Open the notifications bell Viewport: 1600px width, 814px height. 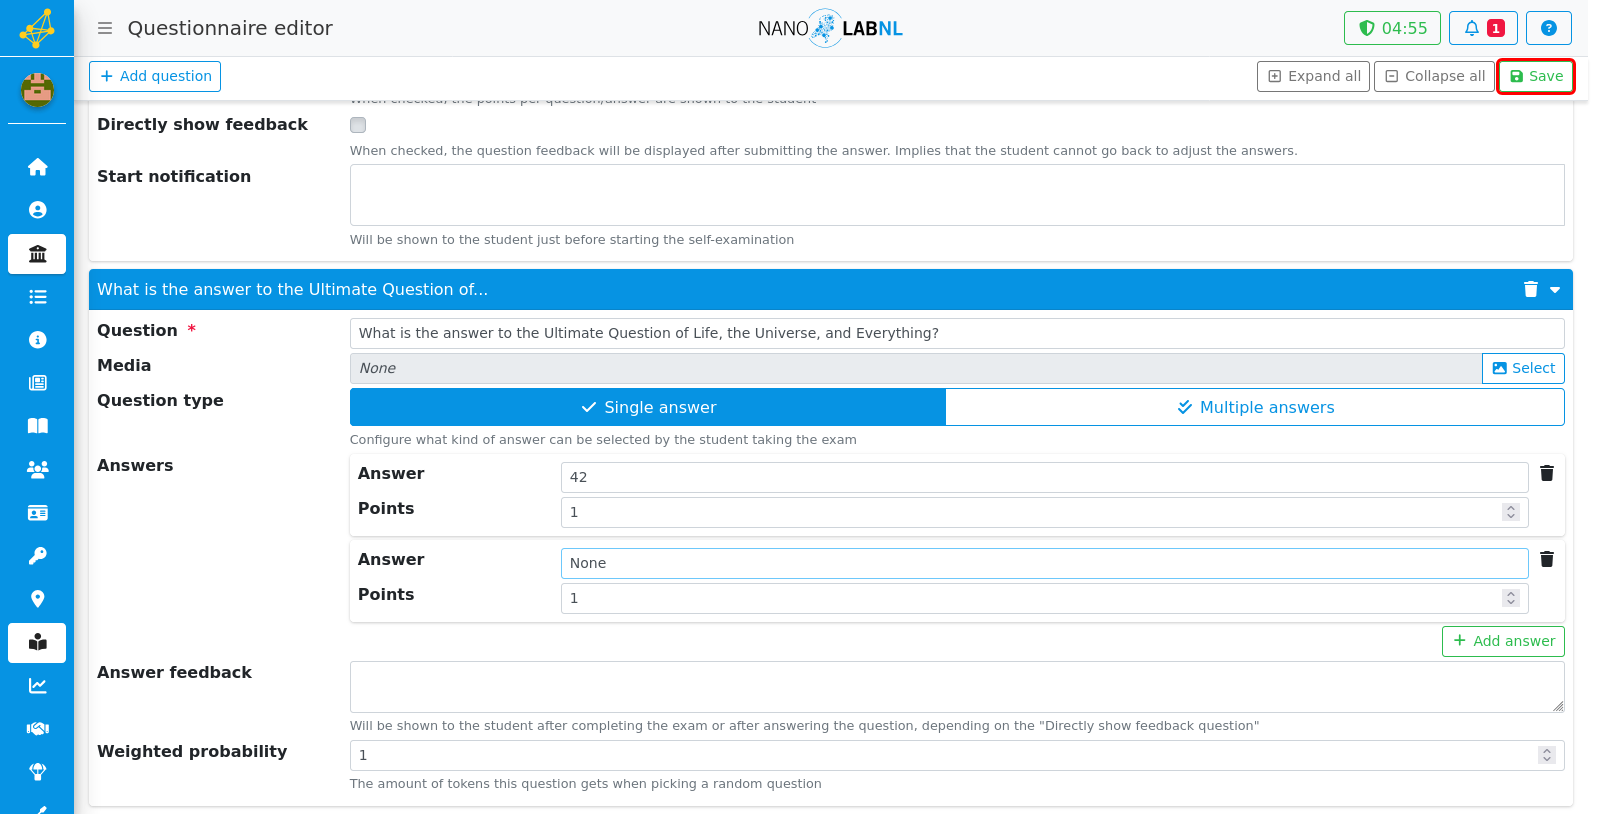point(1483,28)
